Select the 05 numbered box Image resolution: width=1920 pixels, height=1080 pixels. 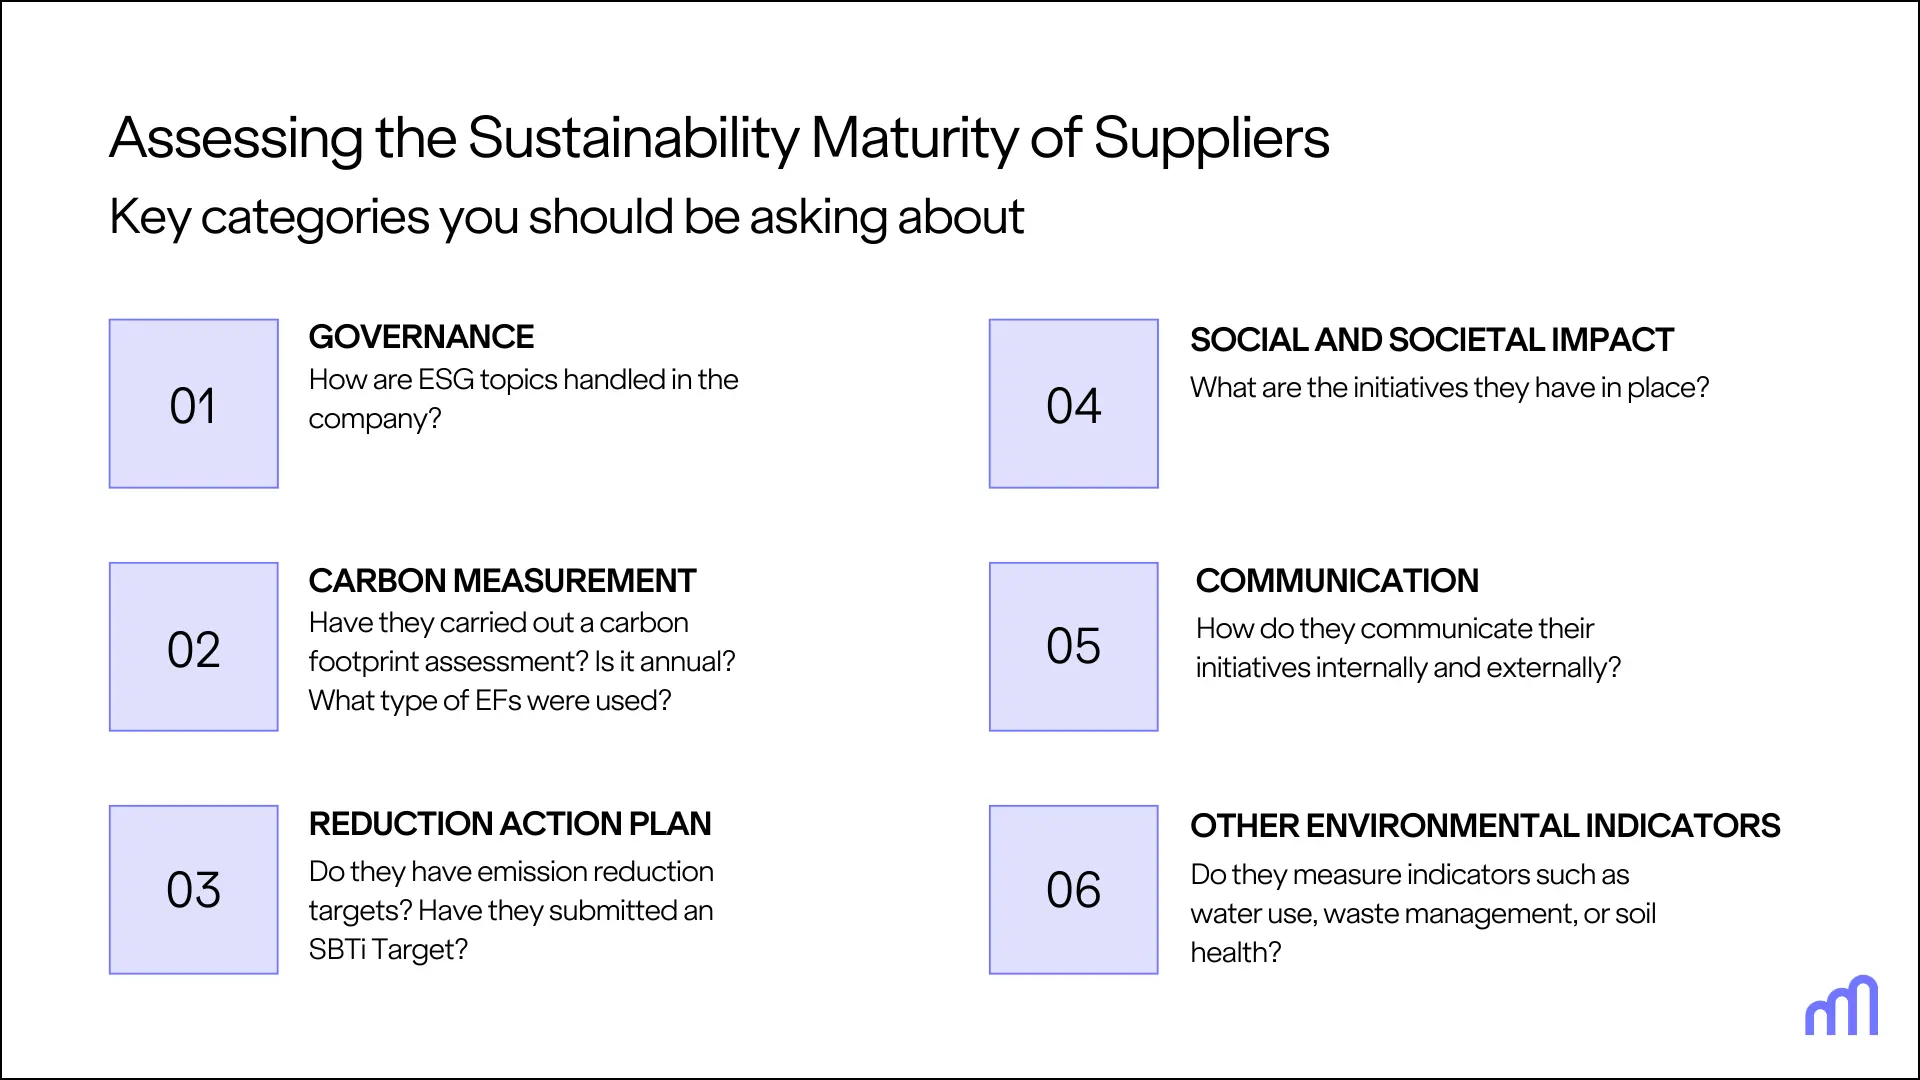(x=1074, y=647)
